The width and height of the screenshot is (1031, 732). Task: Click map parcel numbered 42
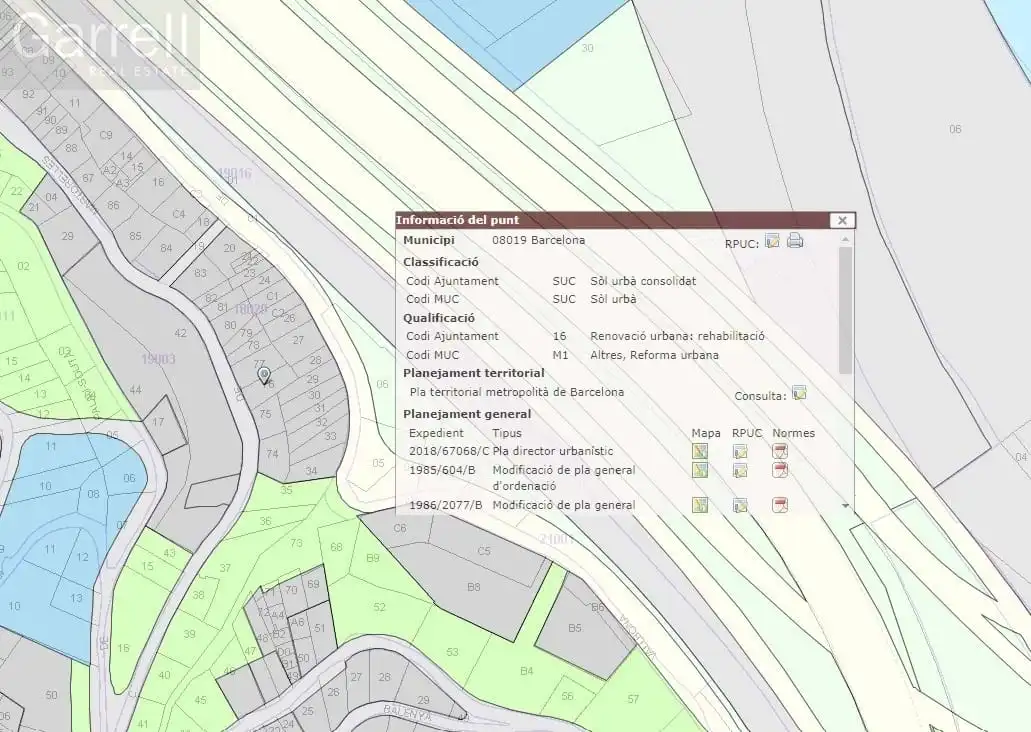(180, 333)
